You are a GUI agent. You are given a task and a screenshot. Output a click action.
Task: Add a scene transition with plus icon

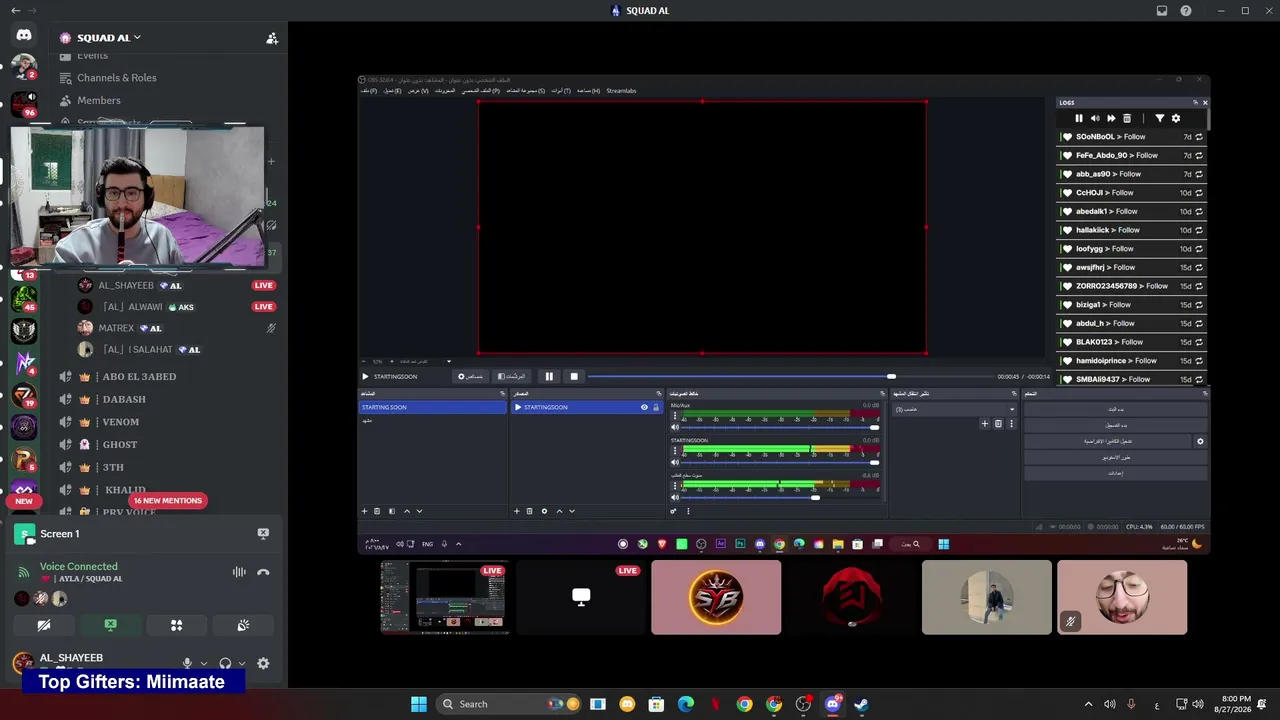(x=984, y=423)
